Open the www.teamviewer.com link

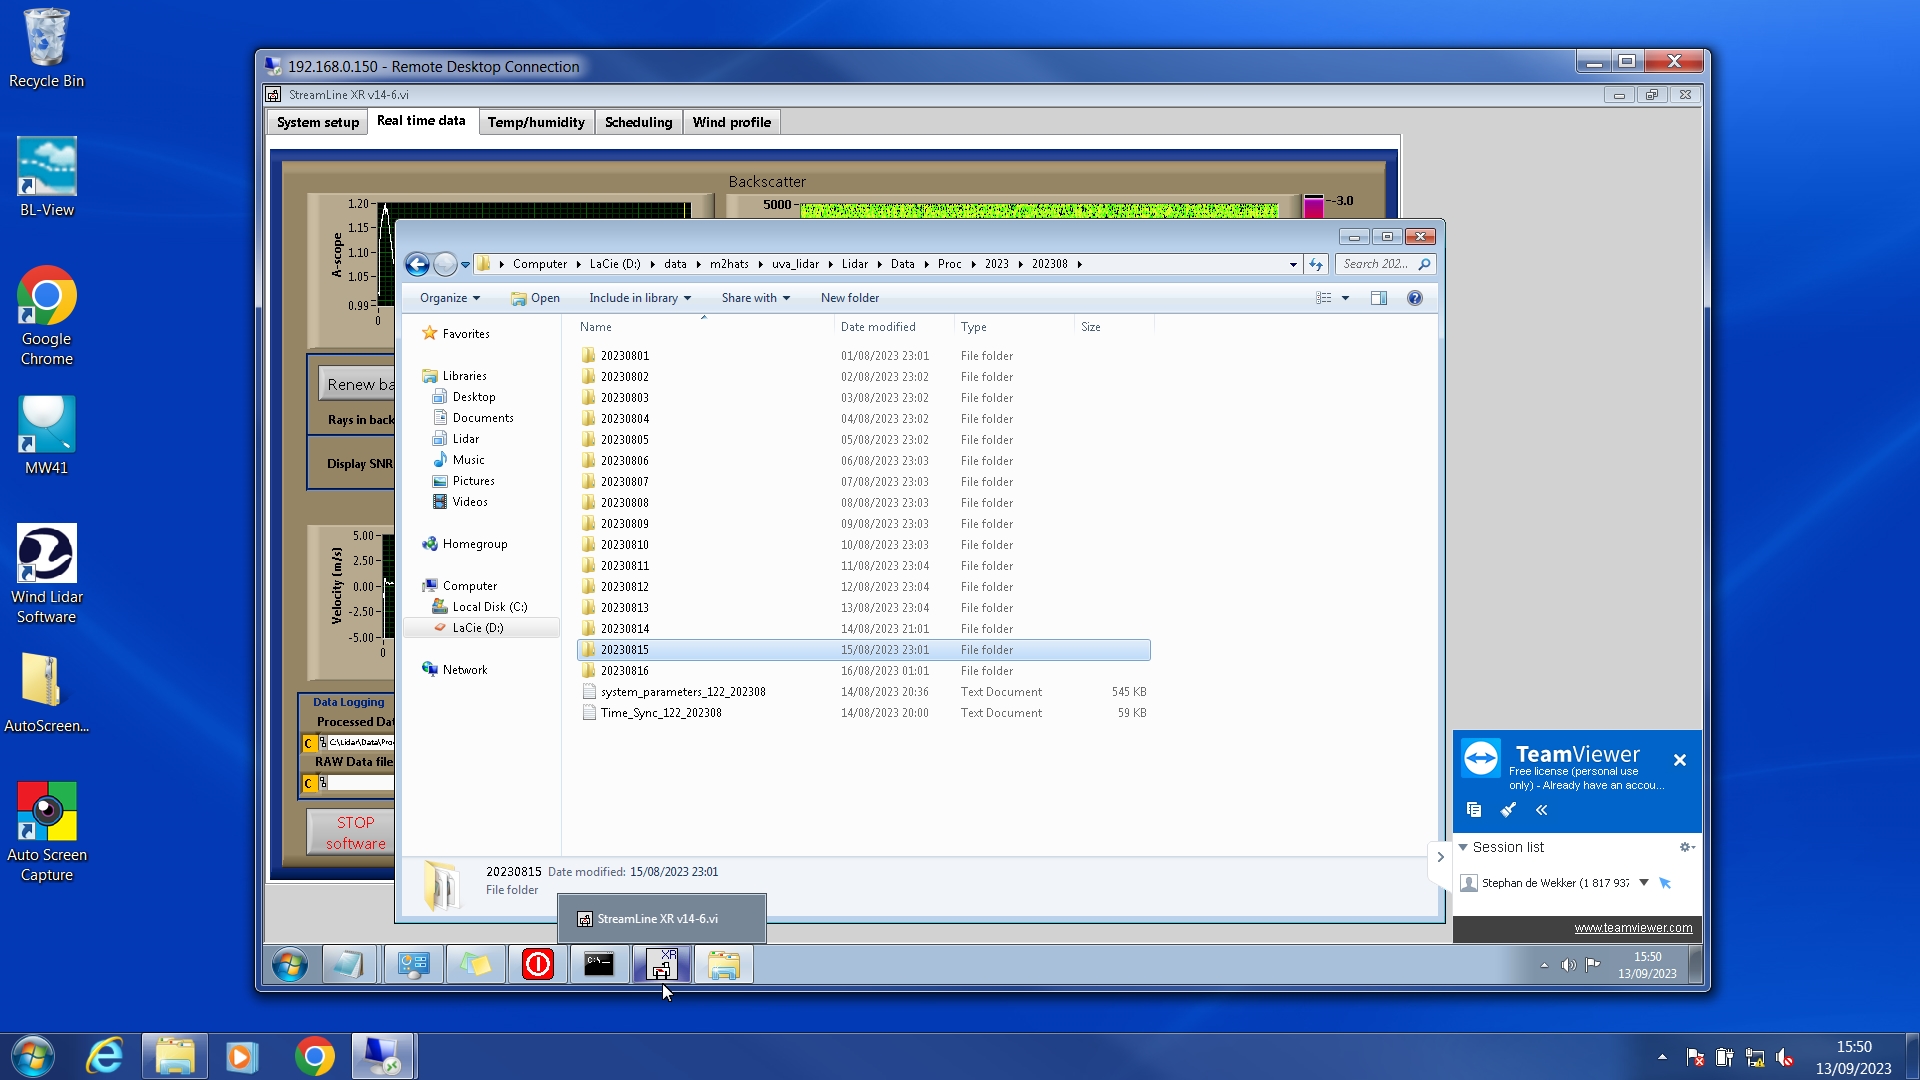[x=1633, y=928]
